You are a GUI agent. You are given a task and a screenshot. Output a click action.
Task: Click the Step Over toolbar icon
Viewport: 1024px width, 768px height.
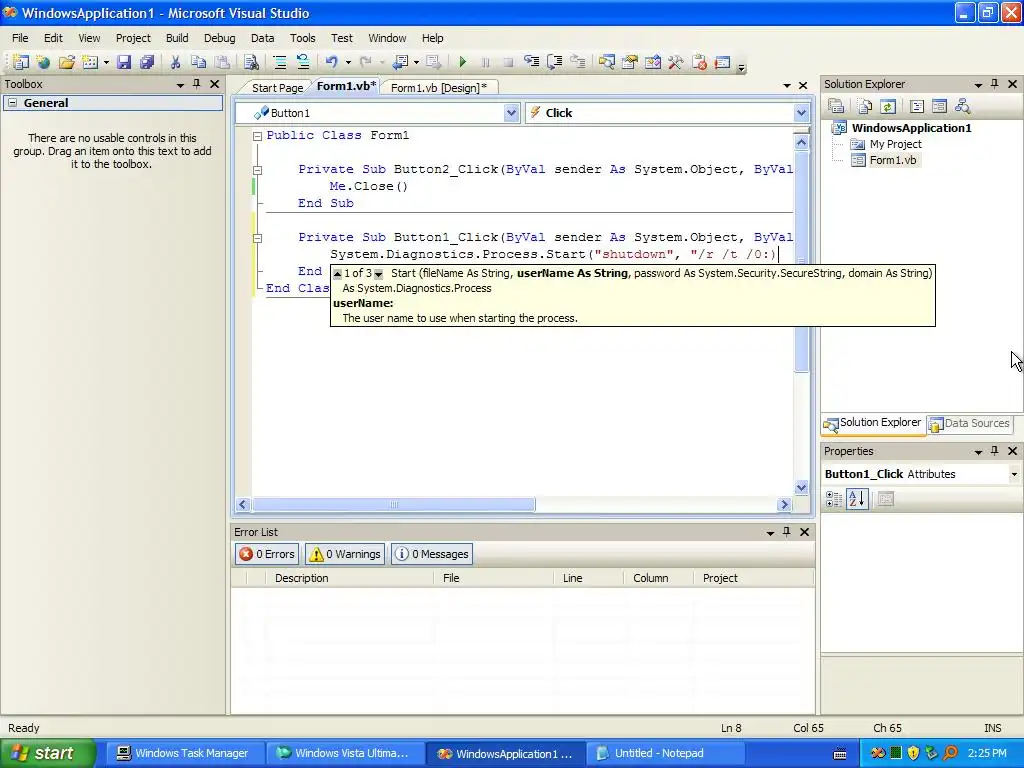coord(554,62)
